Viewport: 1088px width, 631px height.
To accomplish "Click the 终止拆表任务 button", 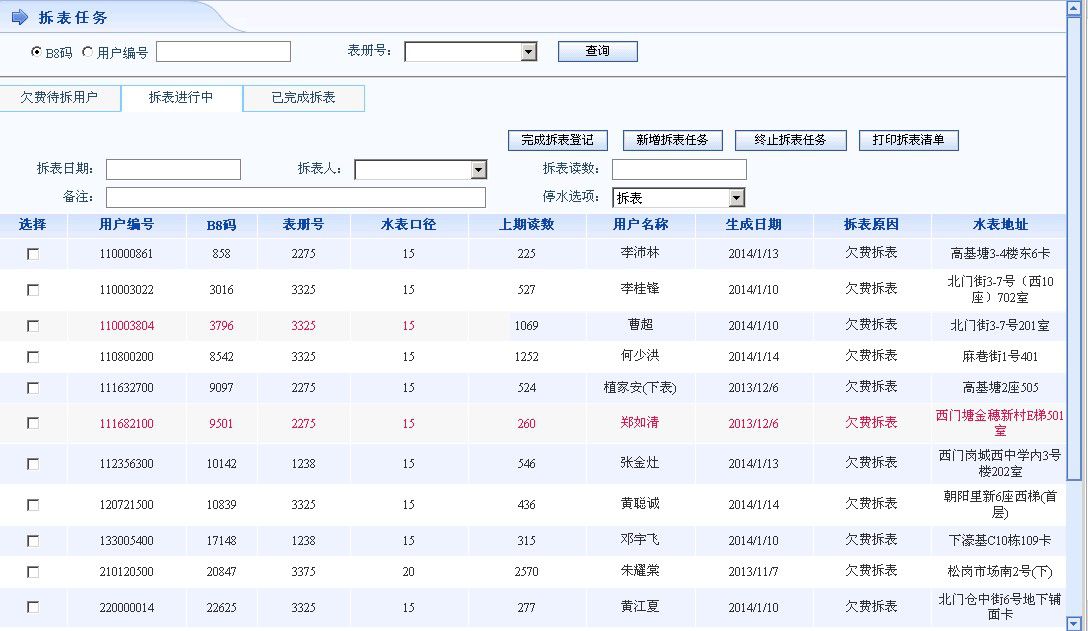I will (790, 140).
